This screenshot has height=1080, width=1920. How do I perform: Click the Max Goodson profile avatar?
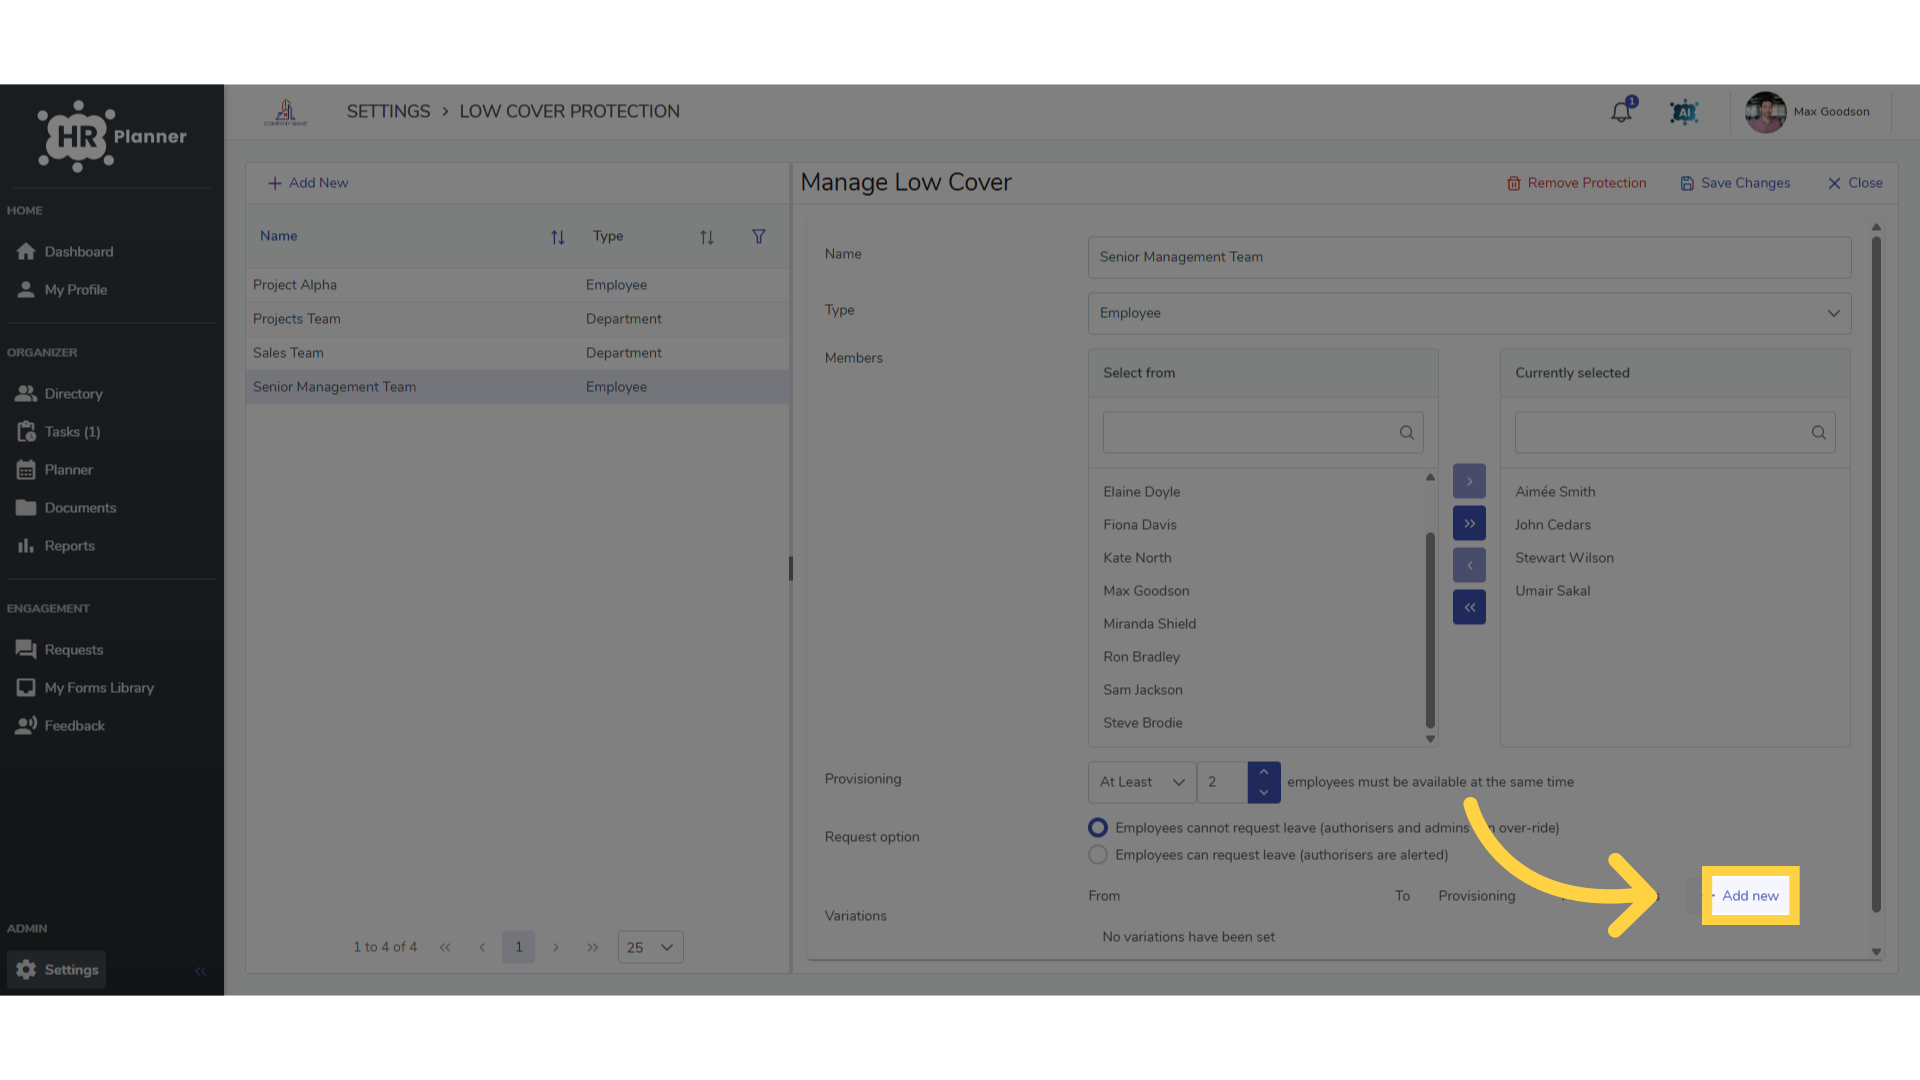click(1765, 112)
